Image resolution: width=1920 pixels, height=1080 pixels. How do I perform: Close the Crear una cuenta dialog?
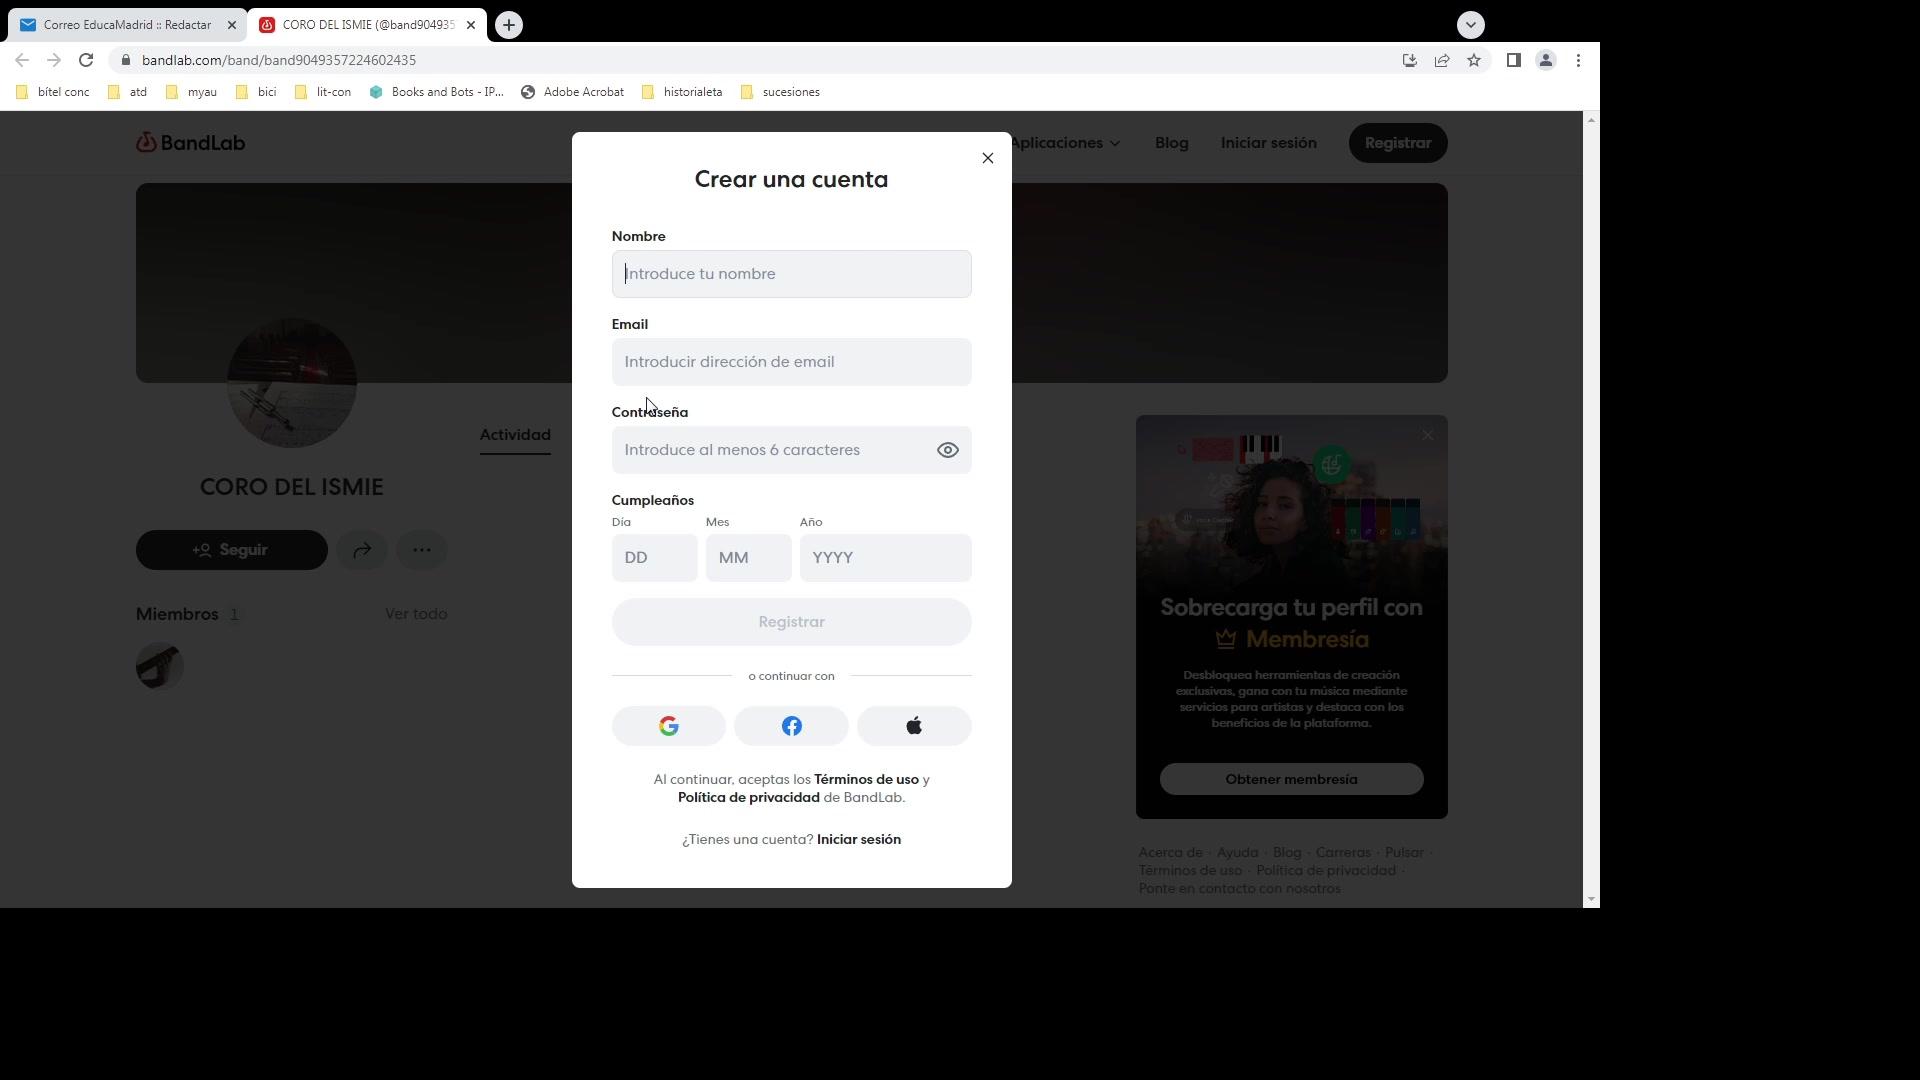coord(987,158)
